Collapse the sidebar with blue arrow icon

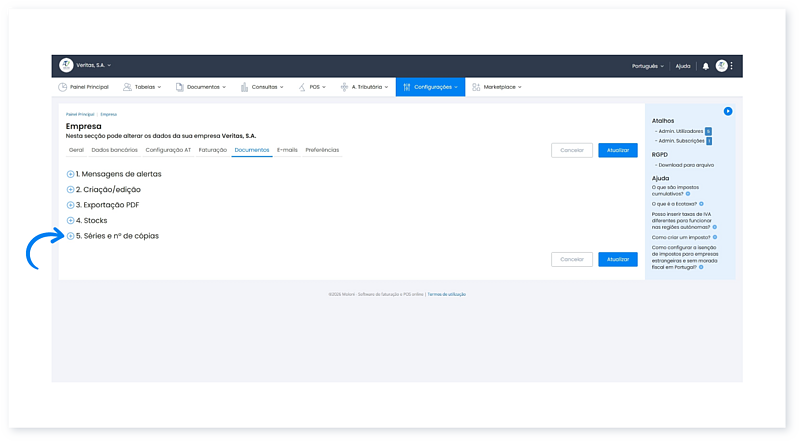point(728,111)
